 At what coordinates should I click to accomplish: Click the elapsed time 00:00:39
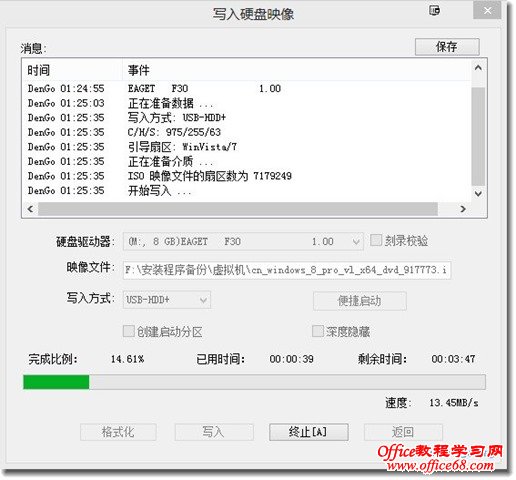click(x=292, y=359)
